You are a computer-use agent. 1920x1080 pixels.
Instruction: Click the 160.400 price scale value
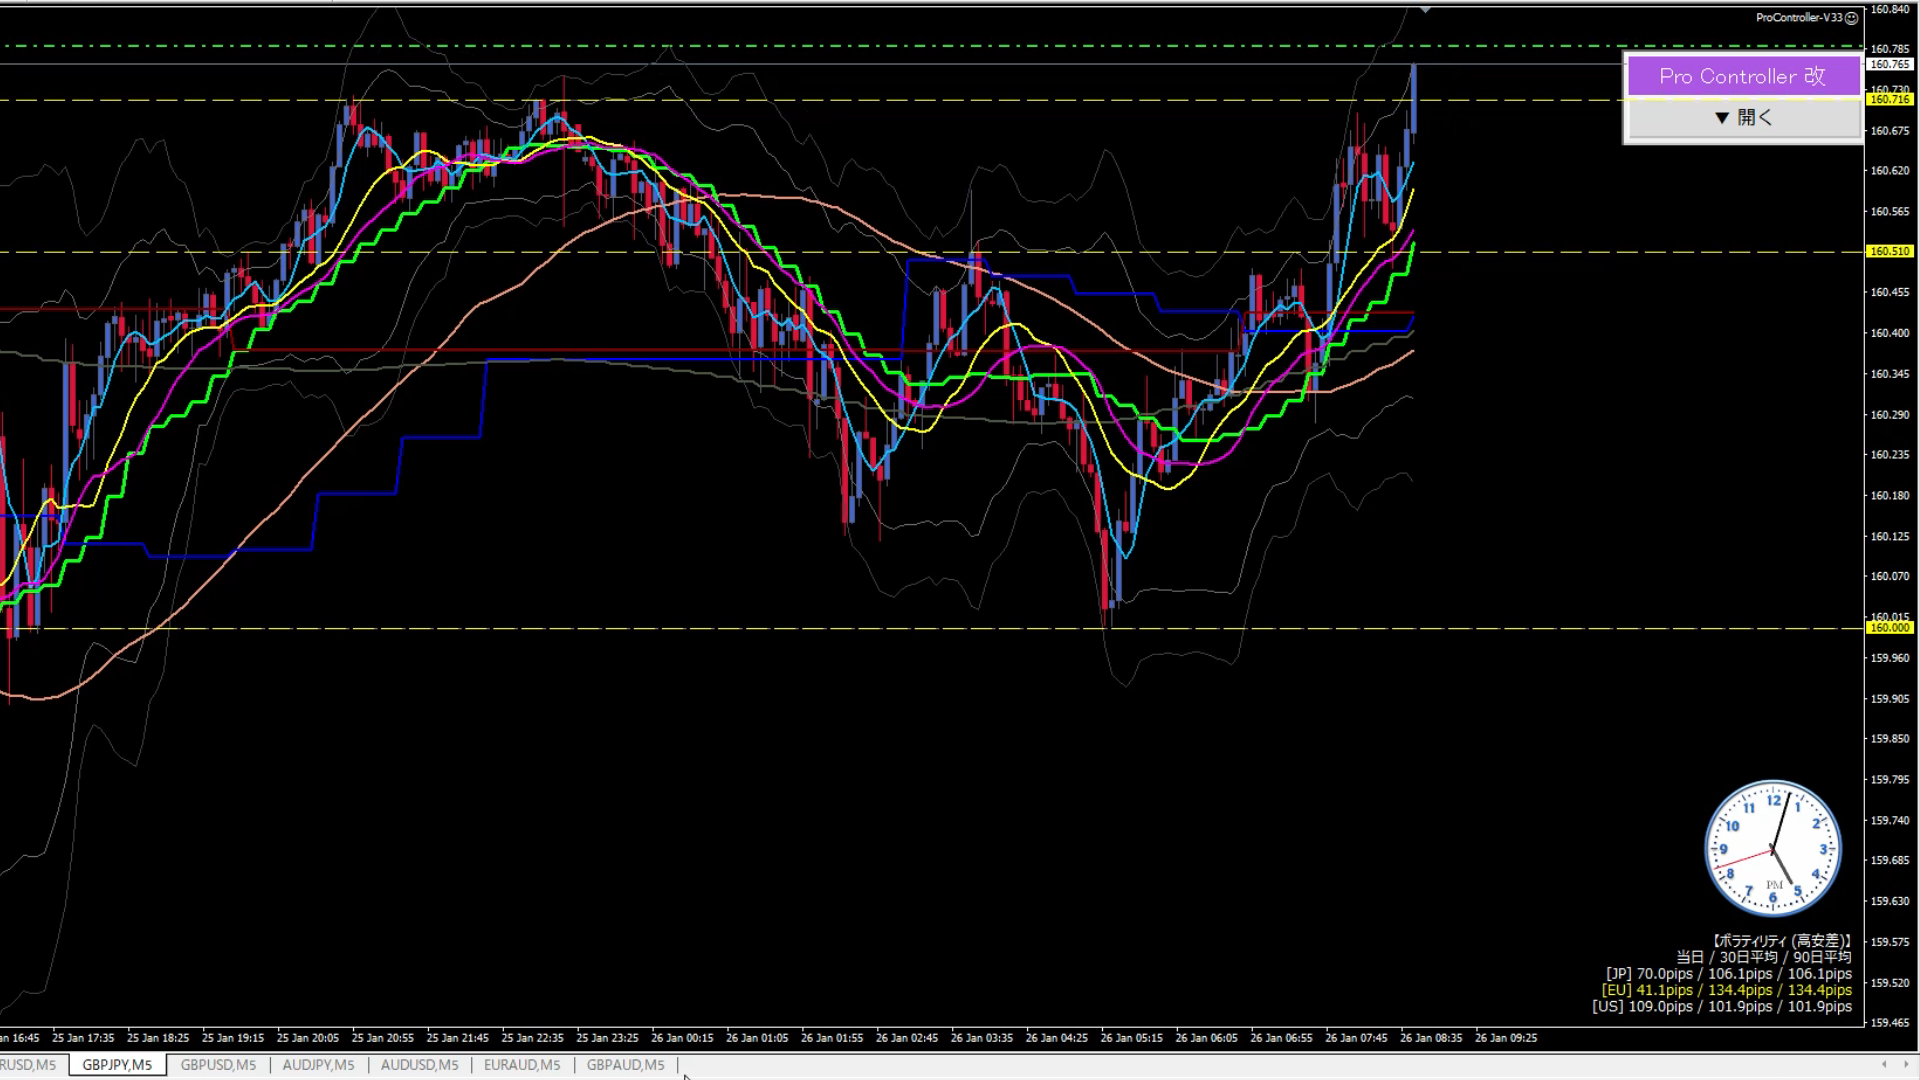tap(1890, 333)
